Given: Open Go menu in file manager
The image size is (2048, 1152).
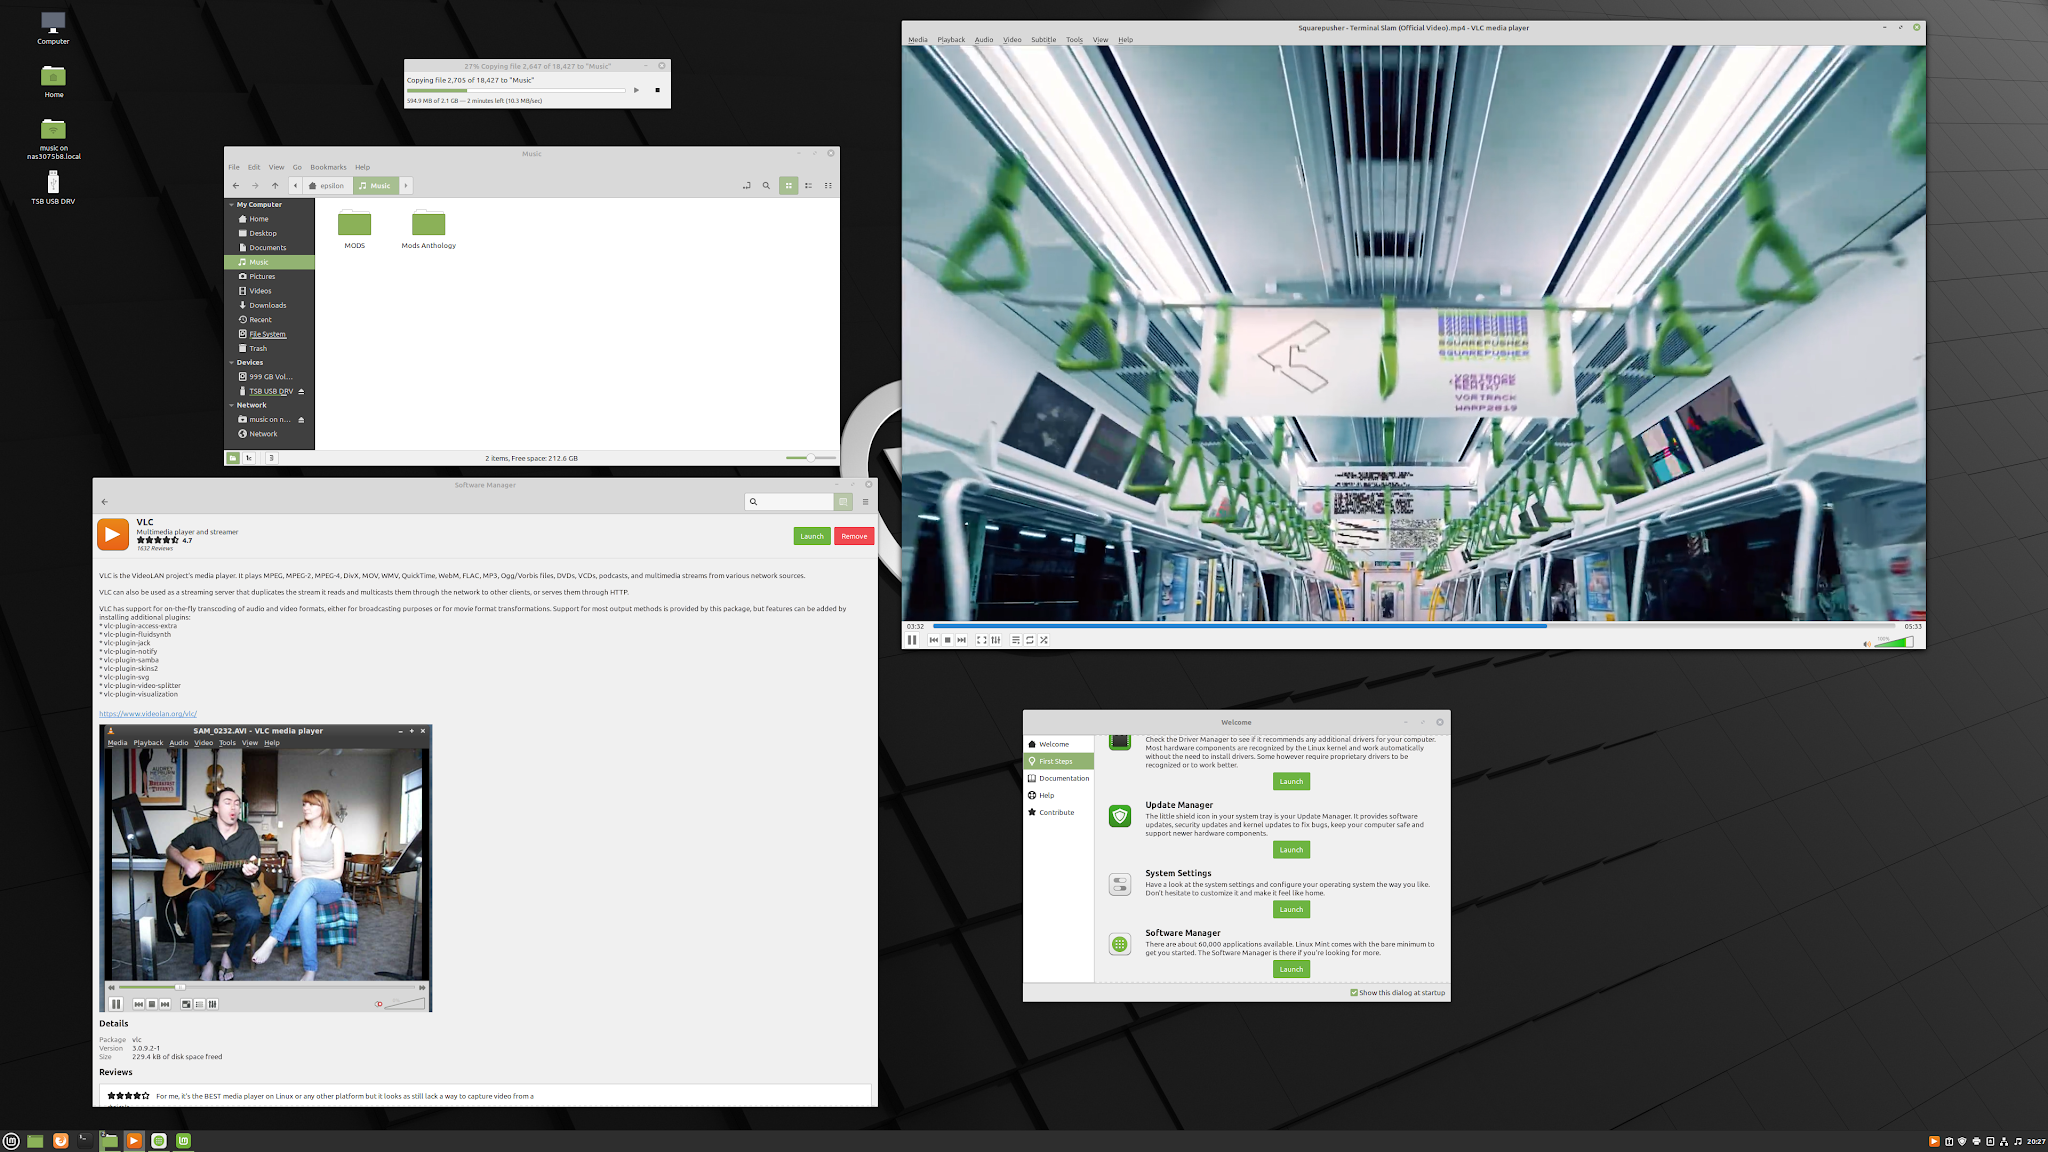Looking at the screenshot, I should point(297,167).
